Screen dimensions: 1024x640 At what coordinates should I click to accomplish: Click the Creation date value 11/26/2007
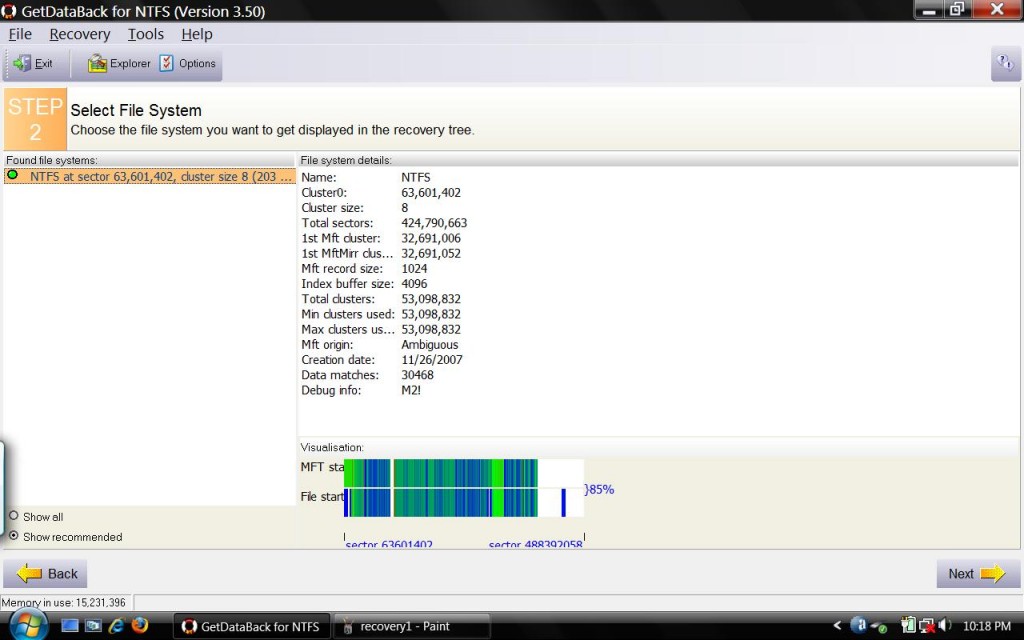click(432, 360)
